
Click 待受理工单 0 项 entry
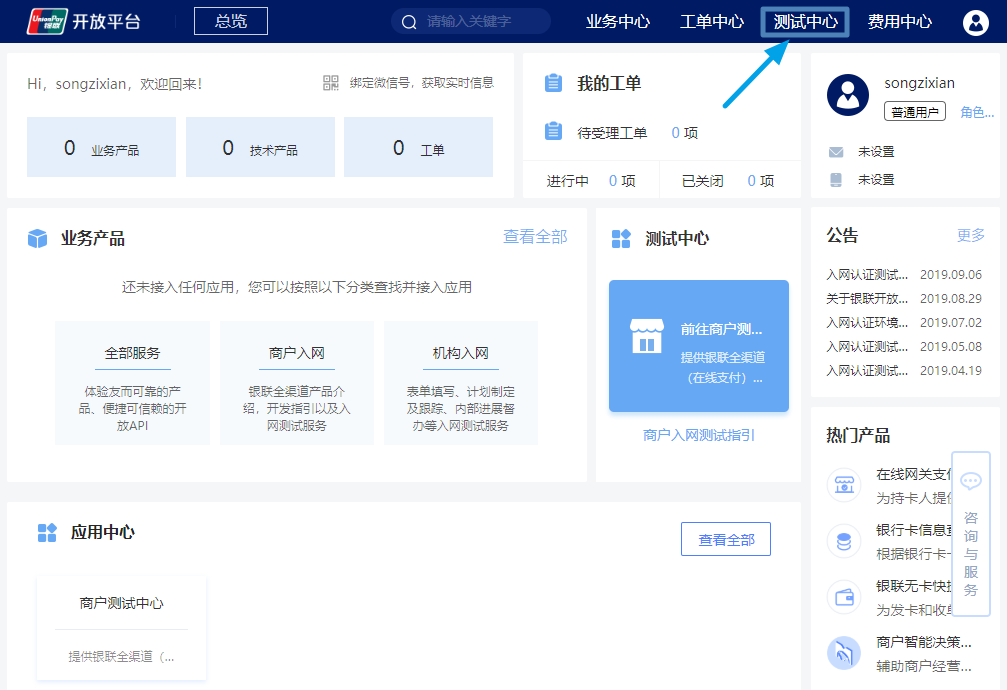[x=637, y=133]
